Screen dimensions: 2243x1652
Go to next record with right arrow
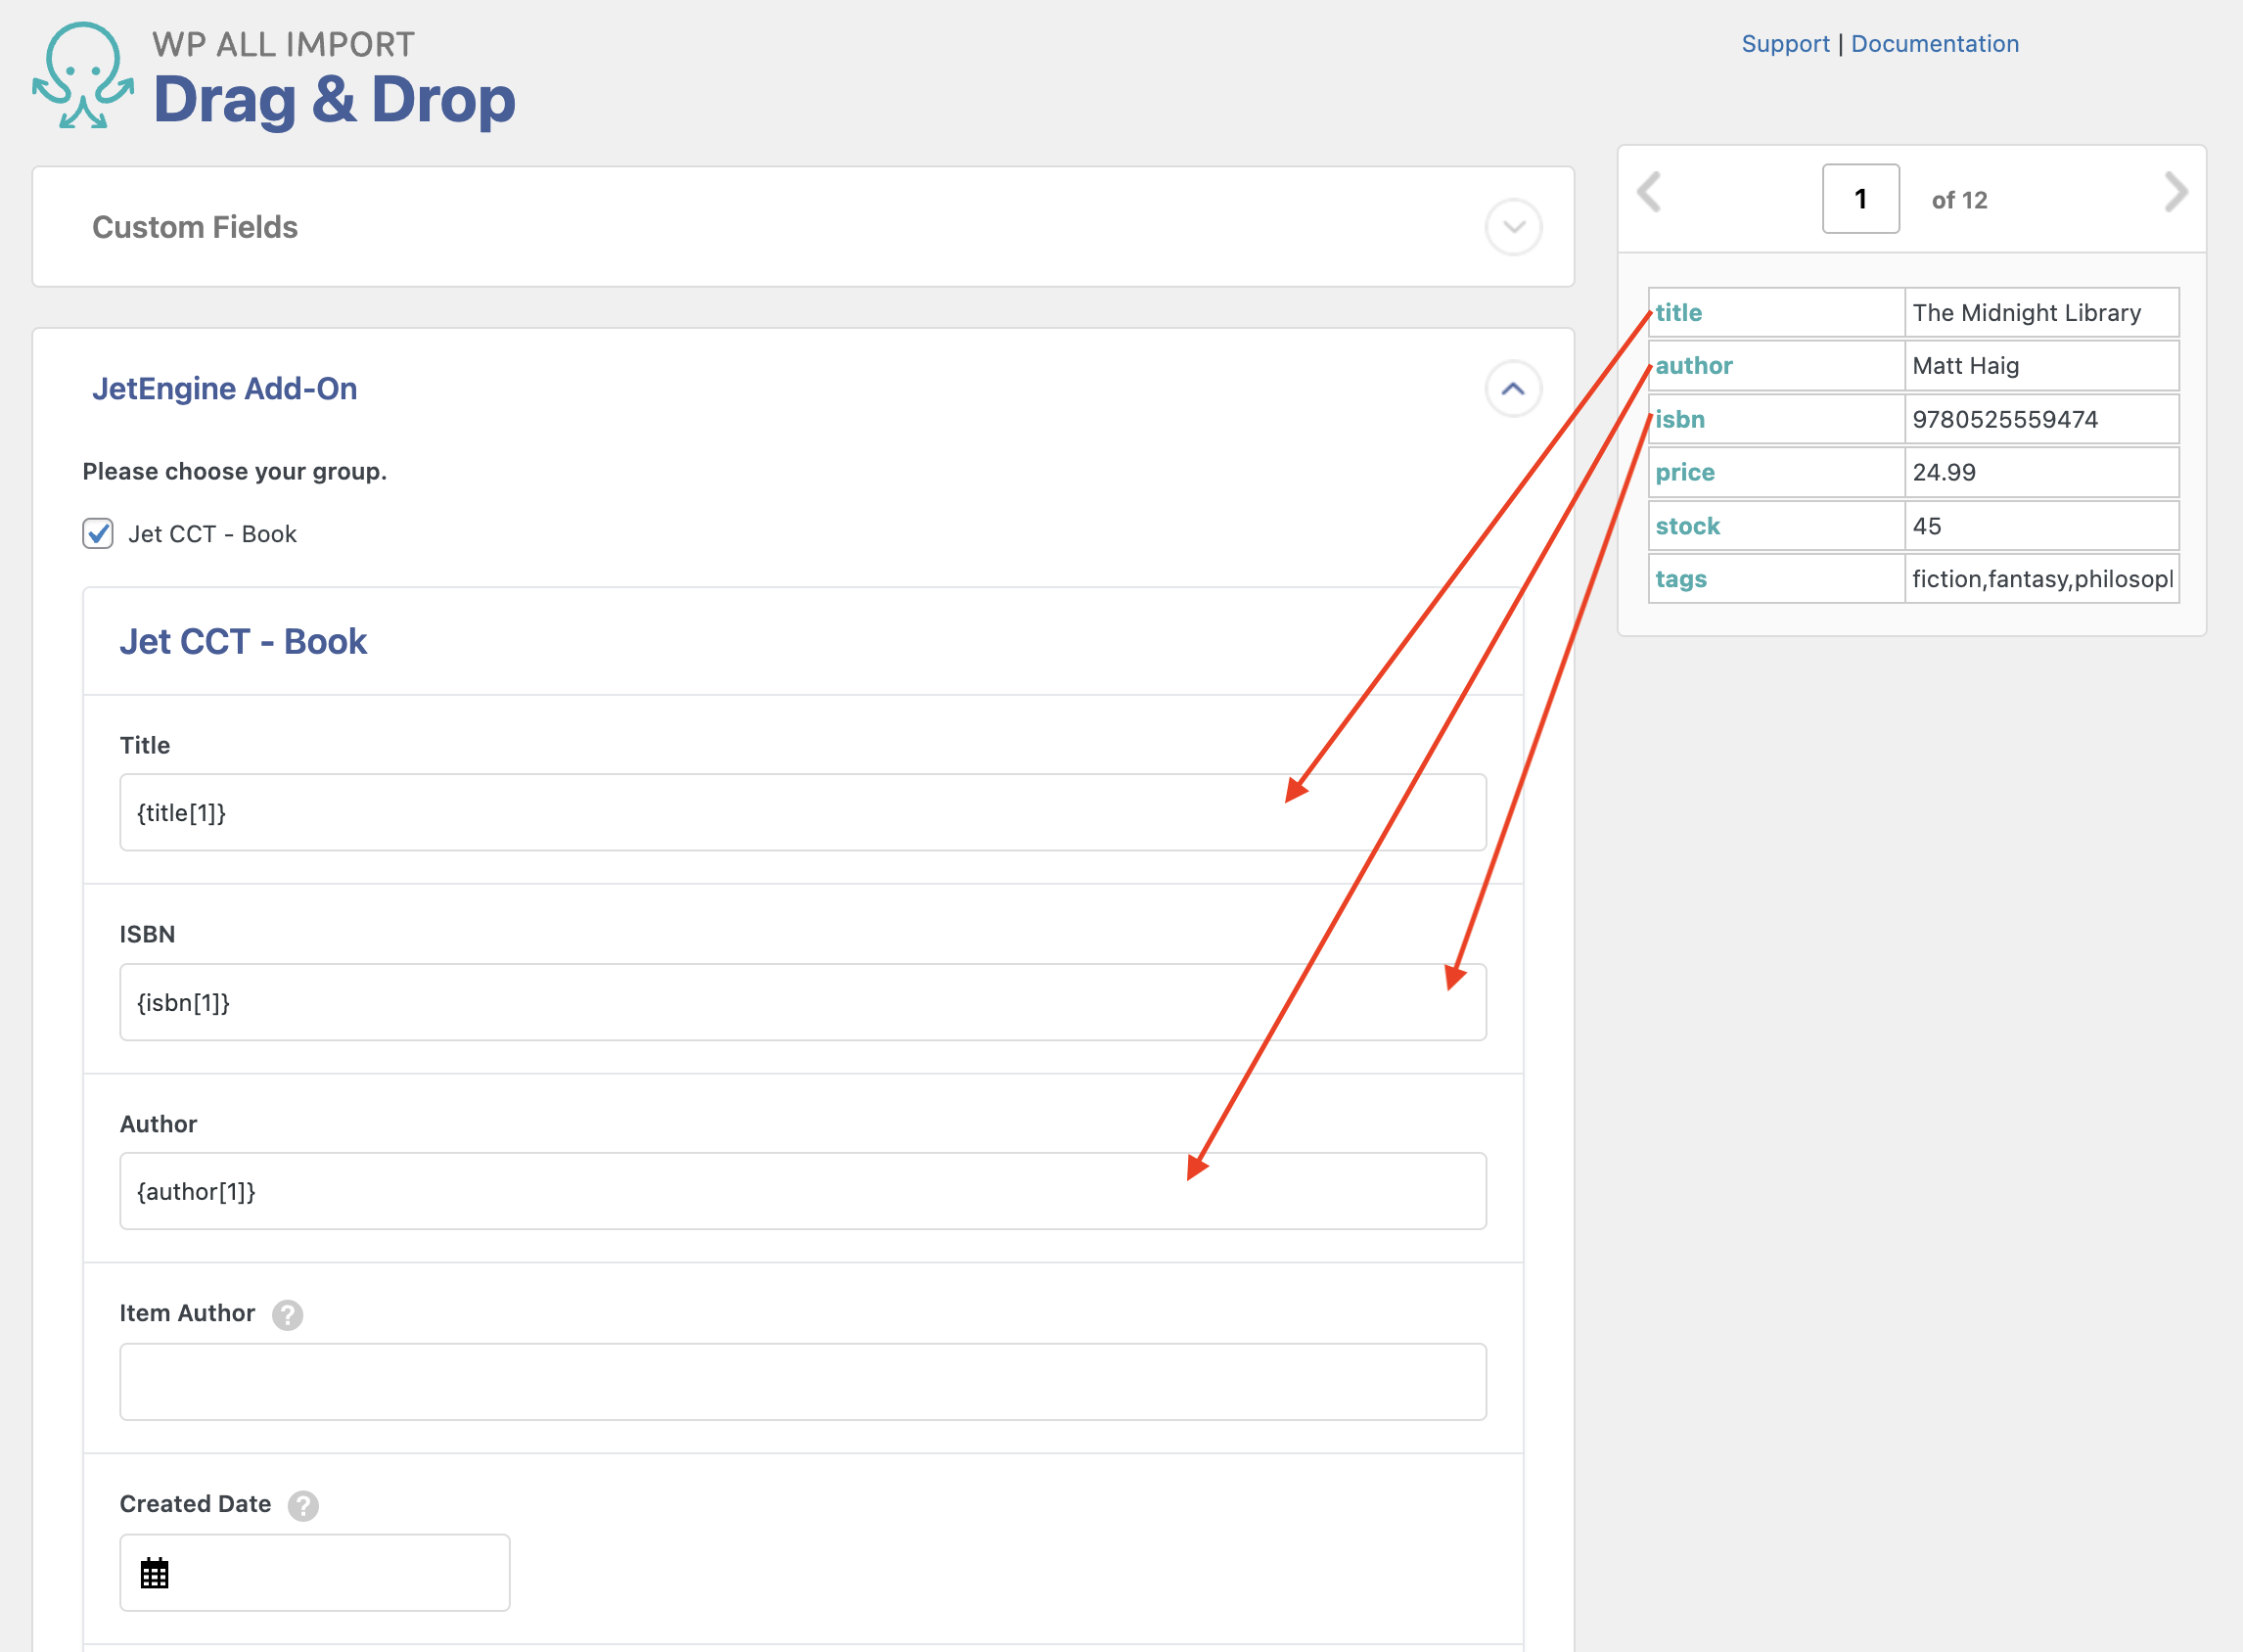2175,192
